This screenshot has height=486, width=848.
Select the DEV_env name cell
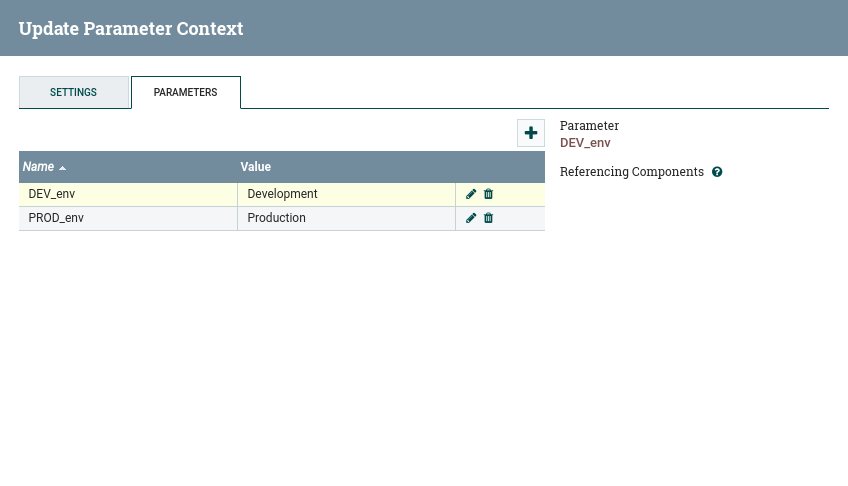coord(128,194)
